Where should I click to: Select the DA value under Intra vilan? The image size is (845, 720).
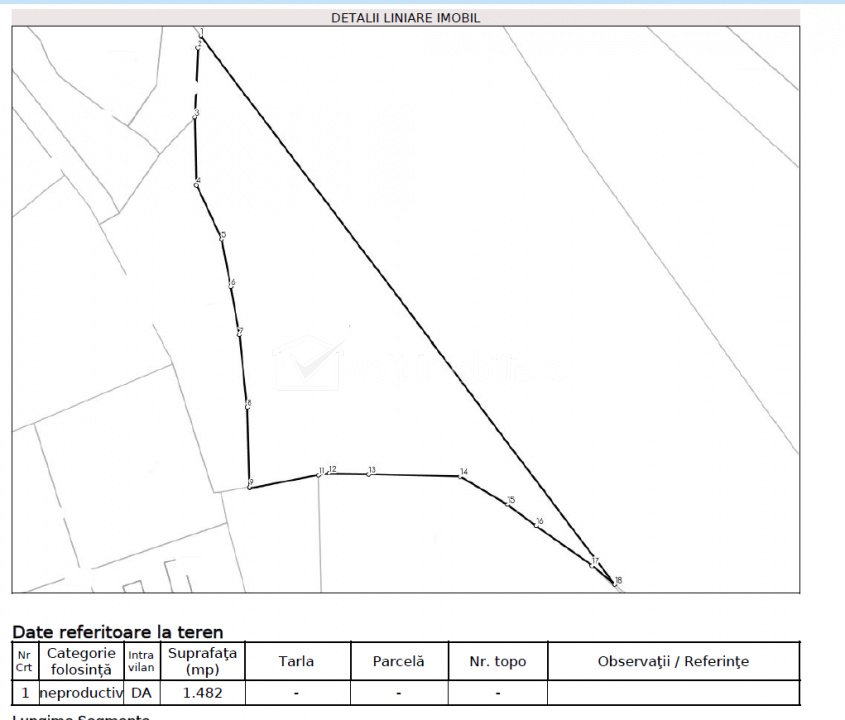(x=141, y=692)
